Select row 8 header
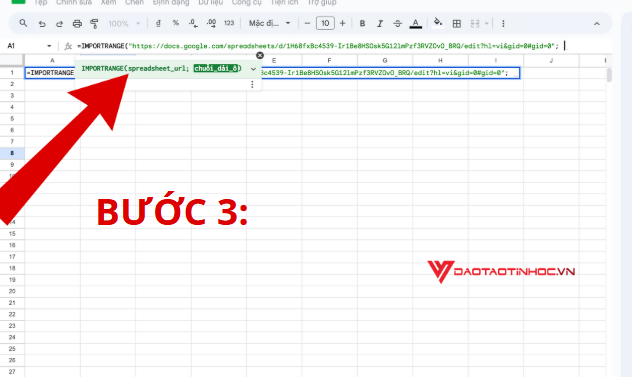This screenshot has height=377, width=632. tap(12, 153)
